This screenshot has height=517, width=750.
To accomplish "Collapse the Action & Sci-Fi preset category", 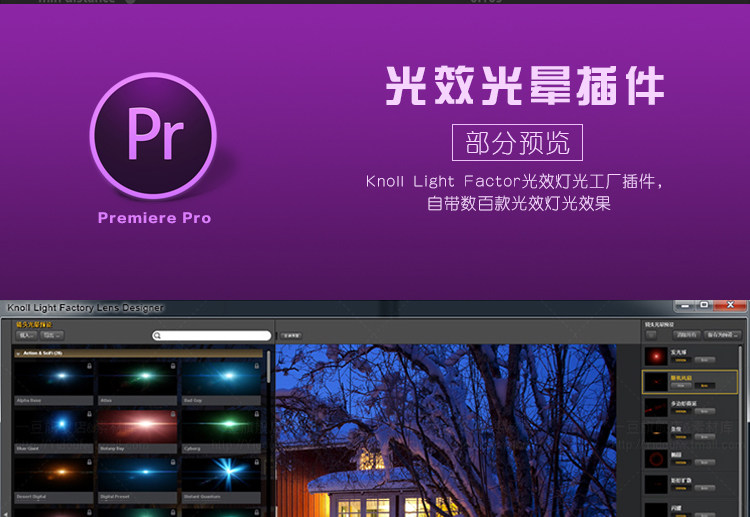I will point(18,353).
